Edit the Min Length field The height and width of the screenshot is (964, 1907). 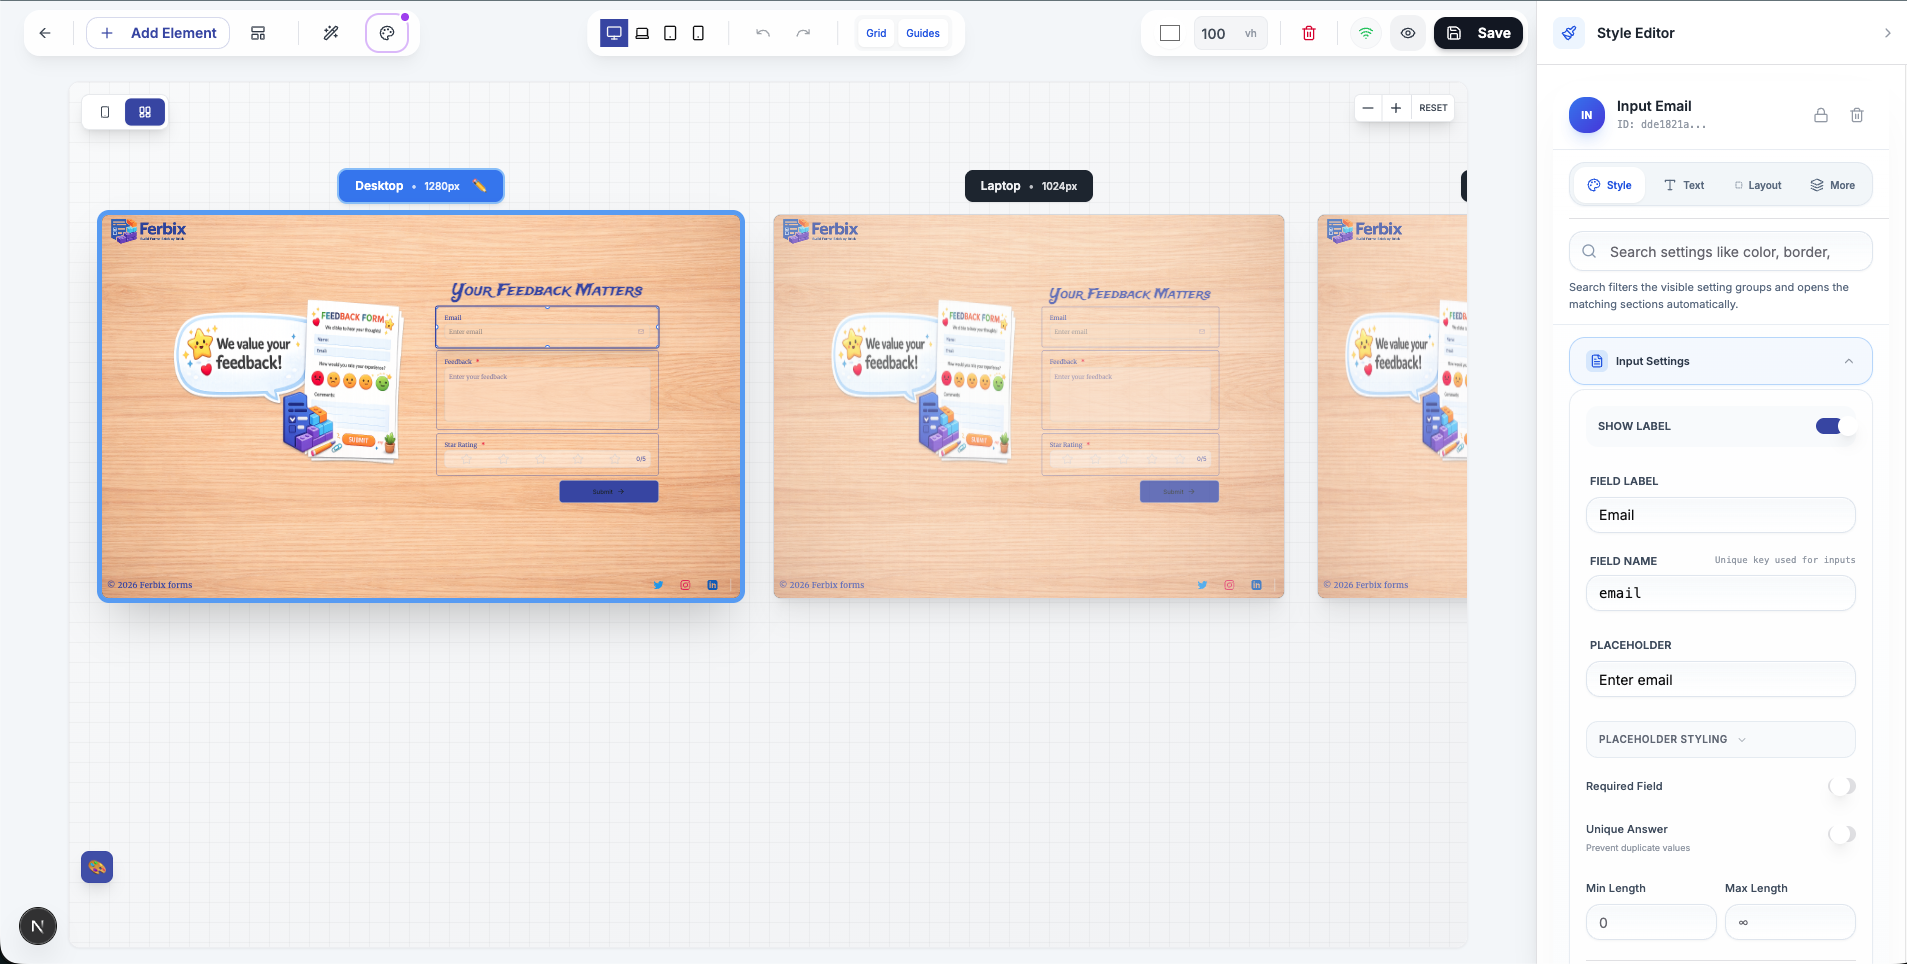click(x=1651, y=923)
